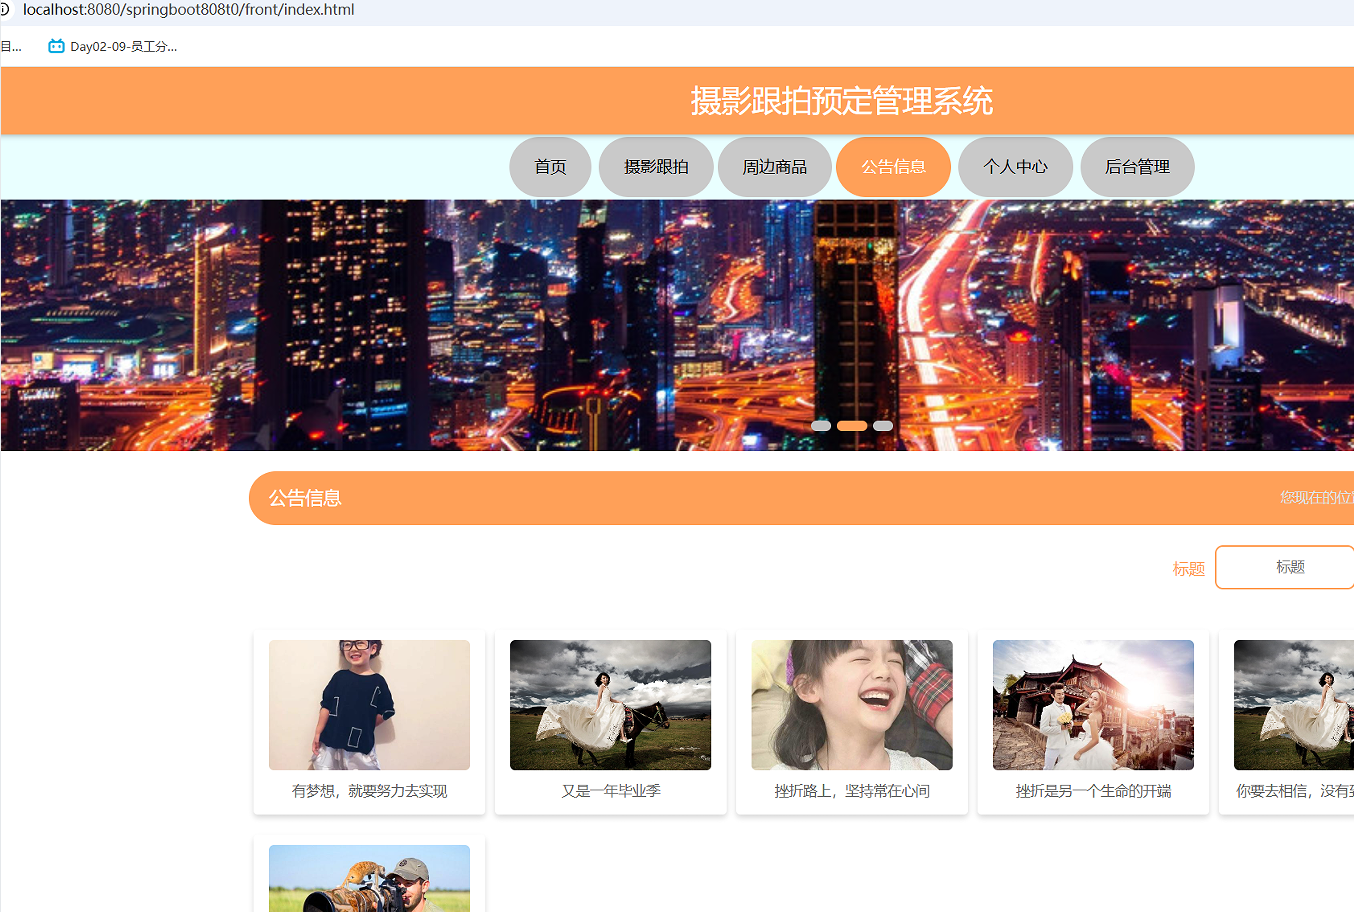Open the laughing girl thumbnail

(852, 705)
